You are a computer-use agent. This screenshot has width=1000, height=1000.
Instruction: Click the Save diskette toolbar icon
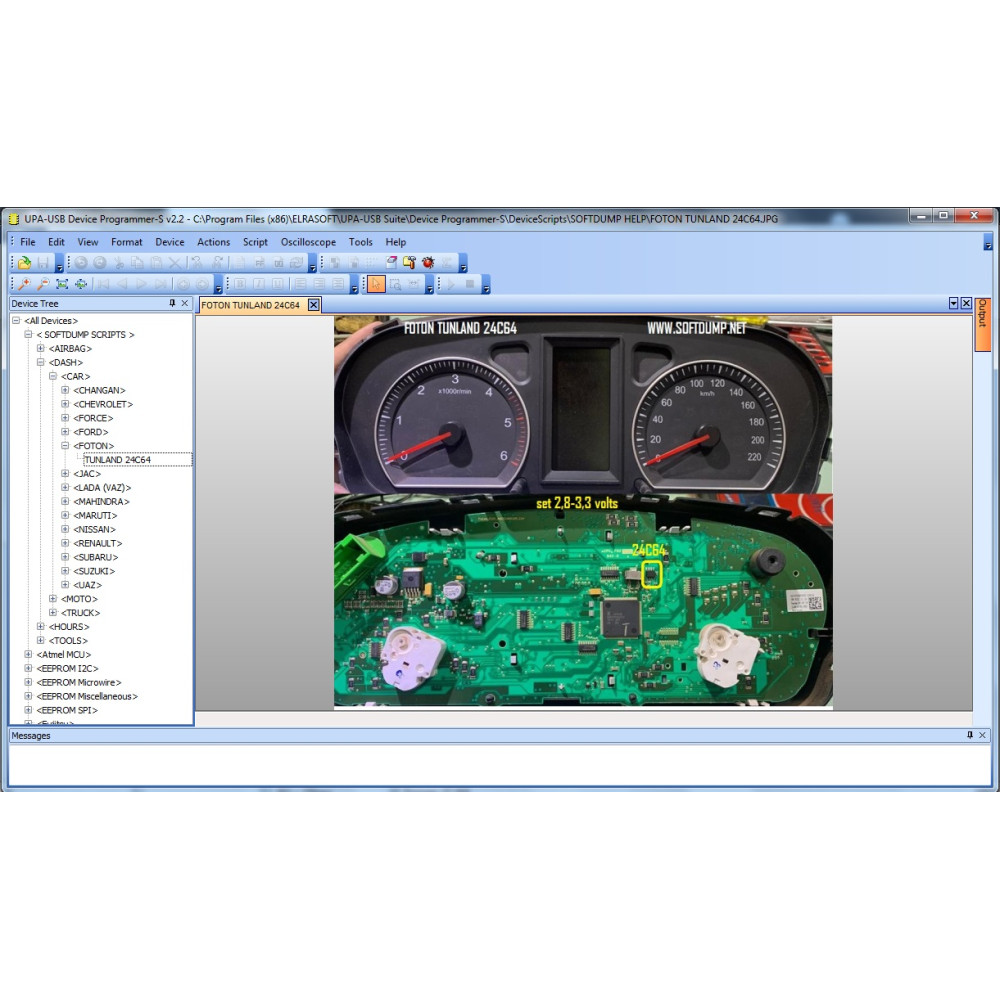(43, 262)
